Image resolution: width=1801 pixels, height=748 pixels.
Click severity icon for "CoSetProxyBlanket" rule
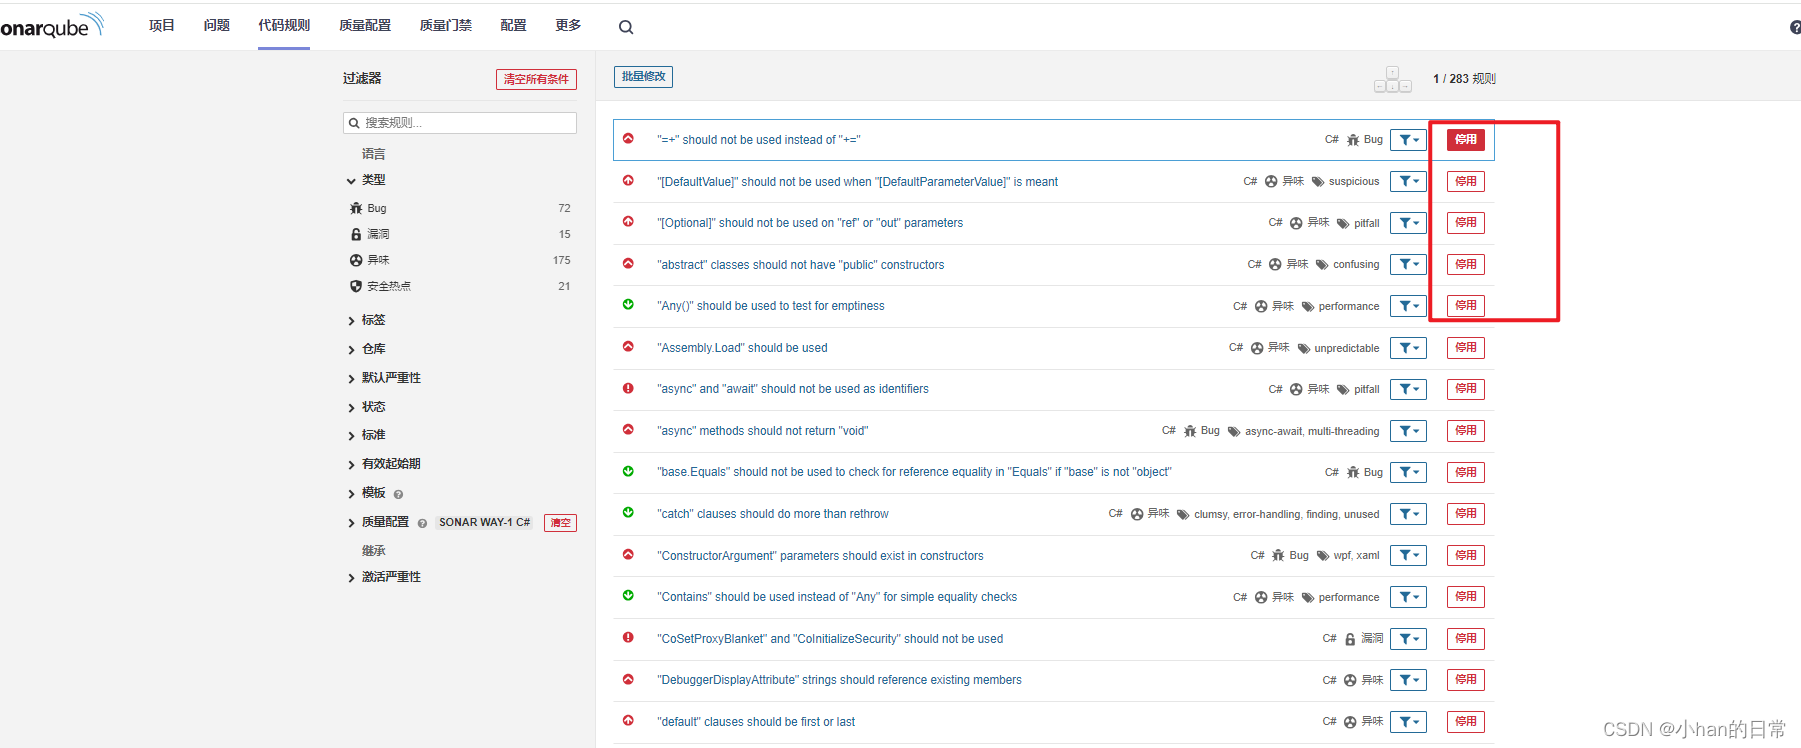pyautogui.click(x=628, y=637)
